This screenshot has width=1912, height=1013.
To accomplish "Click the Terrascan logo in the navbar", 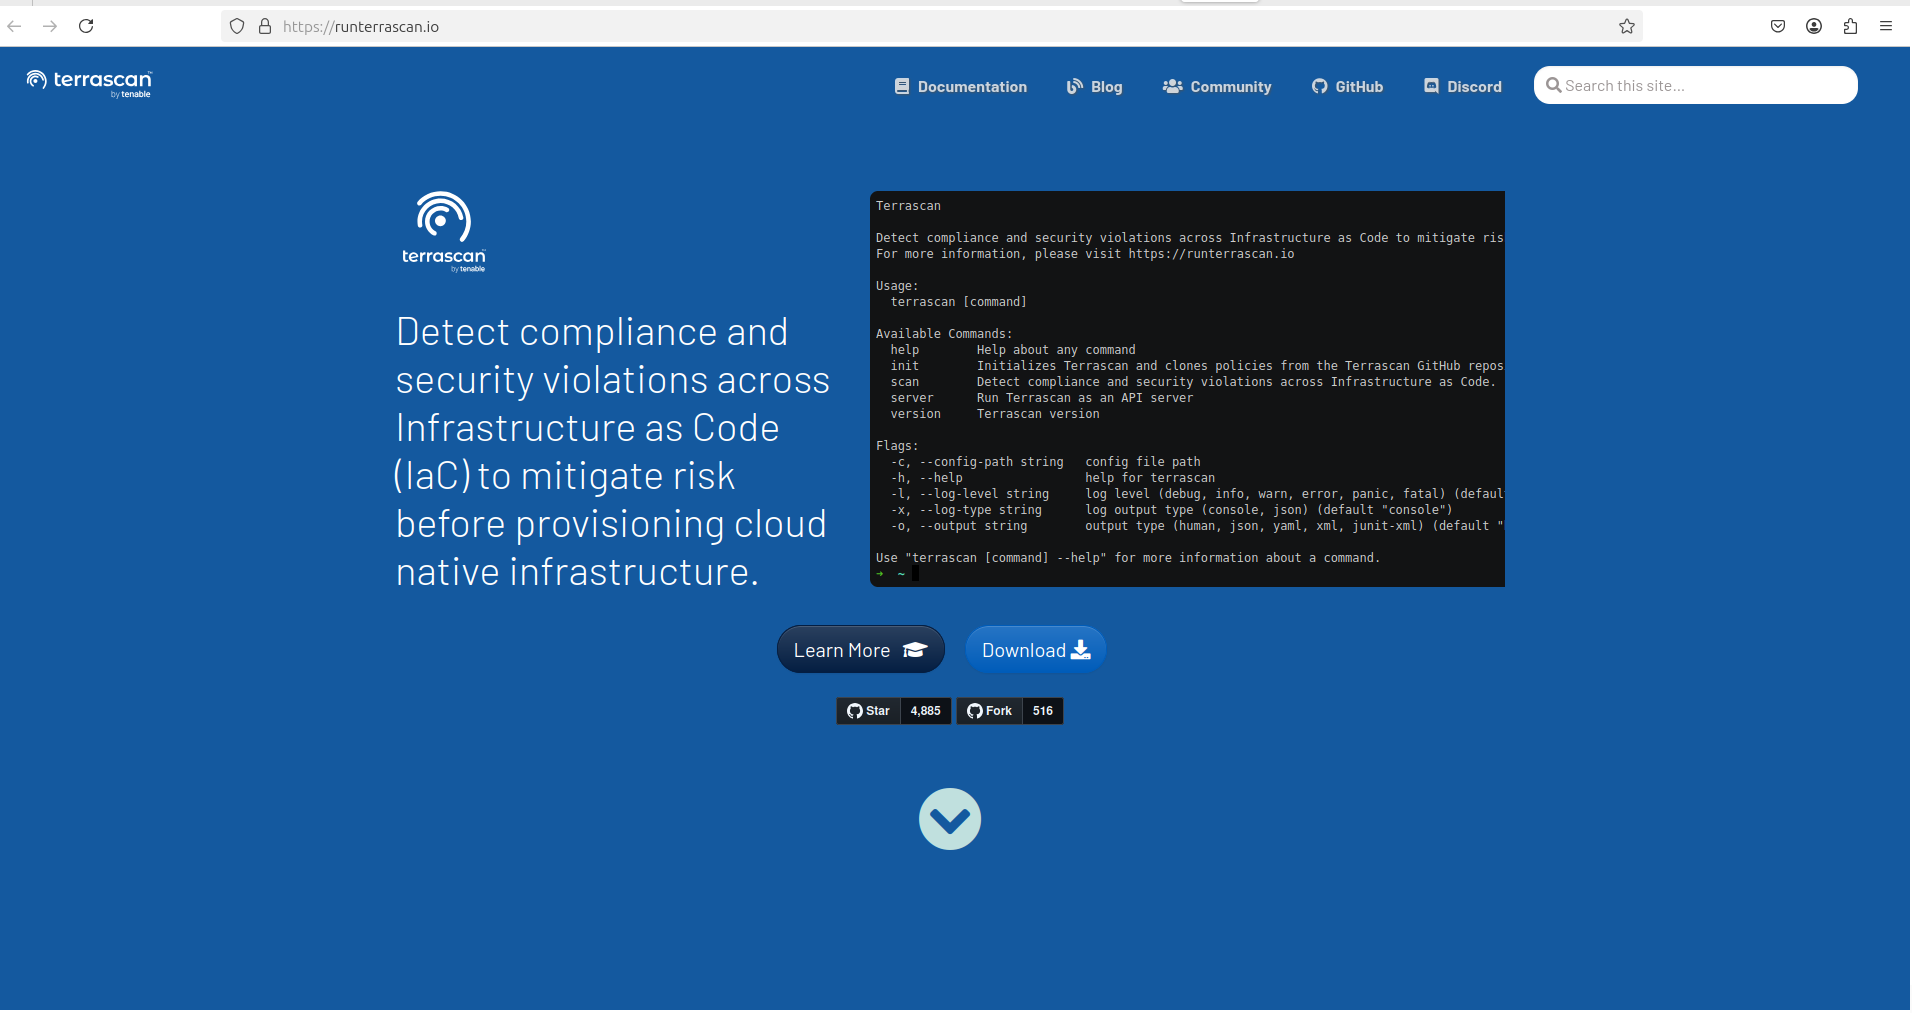I will (x=89, y=83).
